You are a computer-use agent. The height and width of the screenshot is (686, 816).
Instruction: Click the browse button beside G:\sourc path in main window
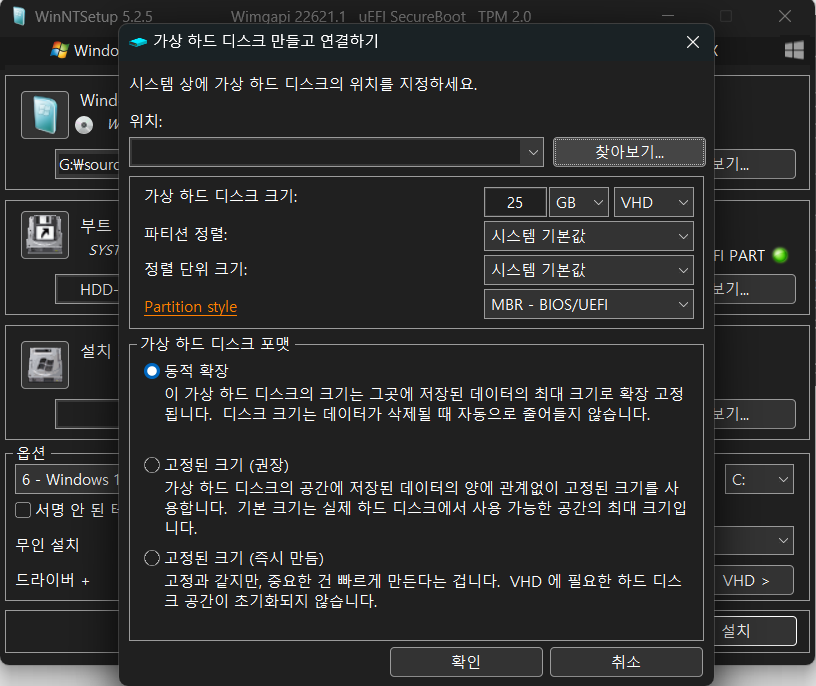(x=755, y=164)
